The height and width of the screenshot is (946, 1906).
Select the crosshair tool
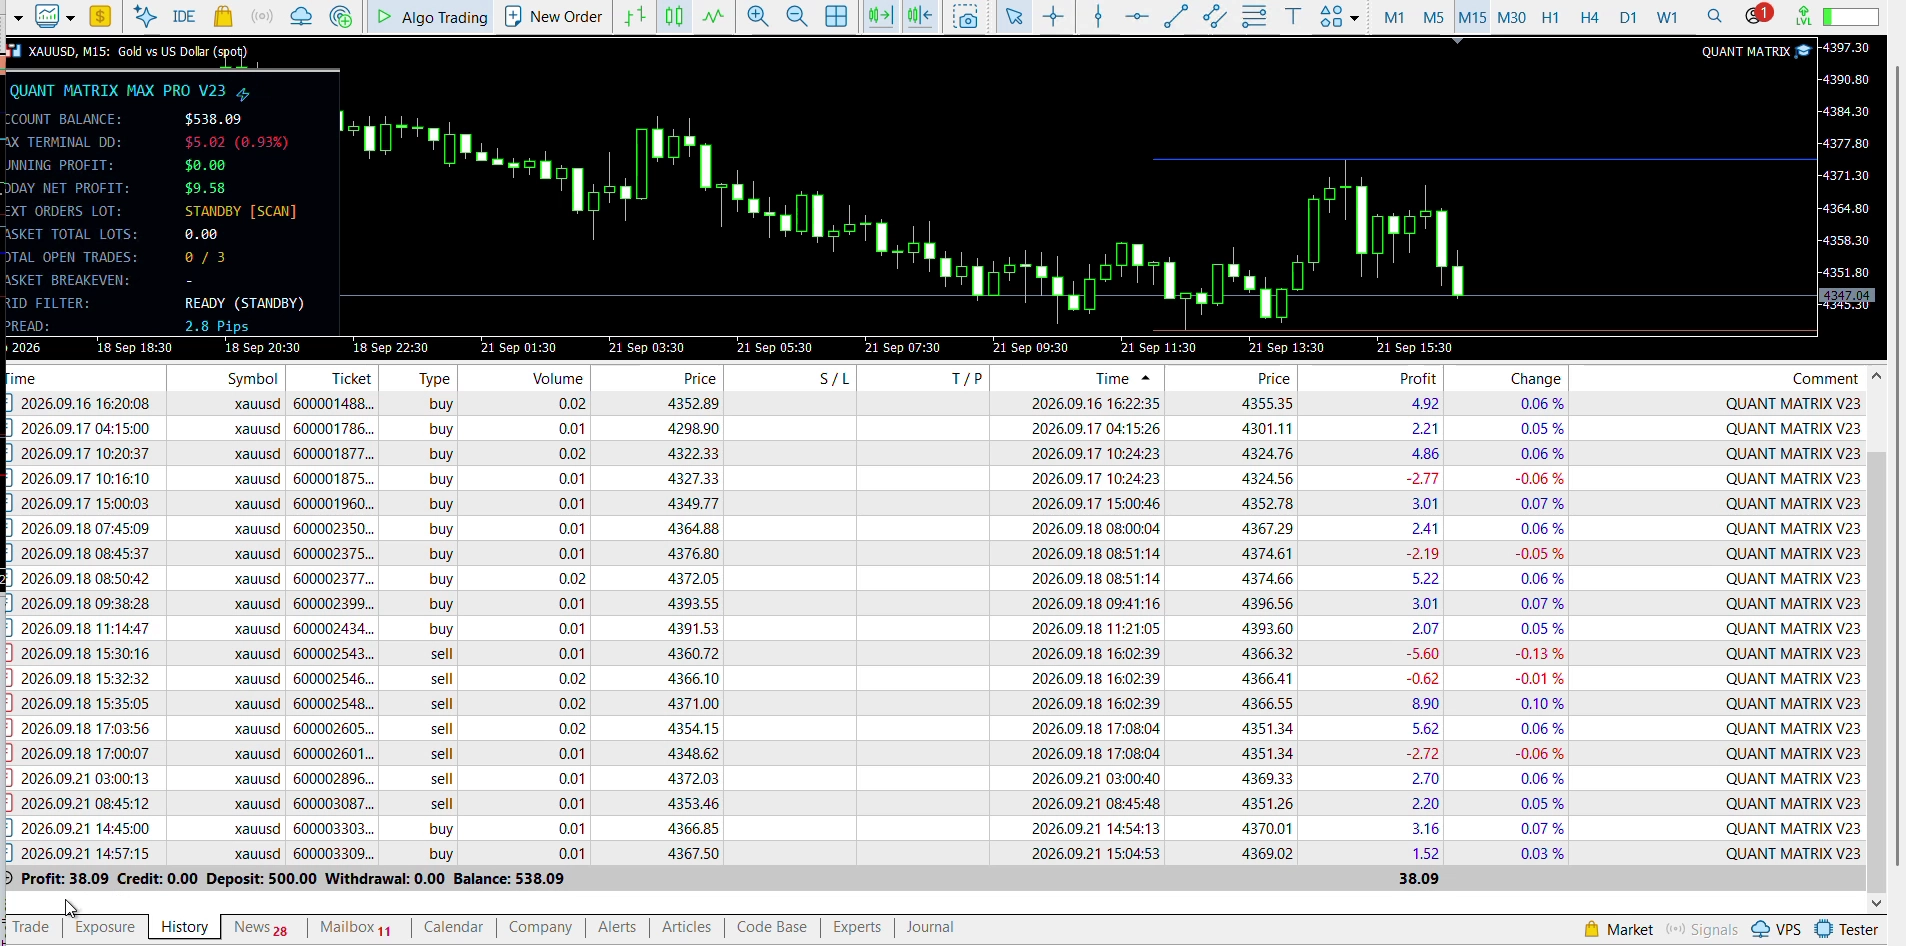(1054, 16)
